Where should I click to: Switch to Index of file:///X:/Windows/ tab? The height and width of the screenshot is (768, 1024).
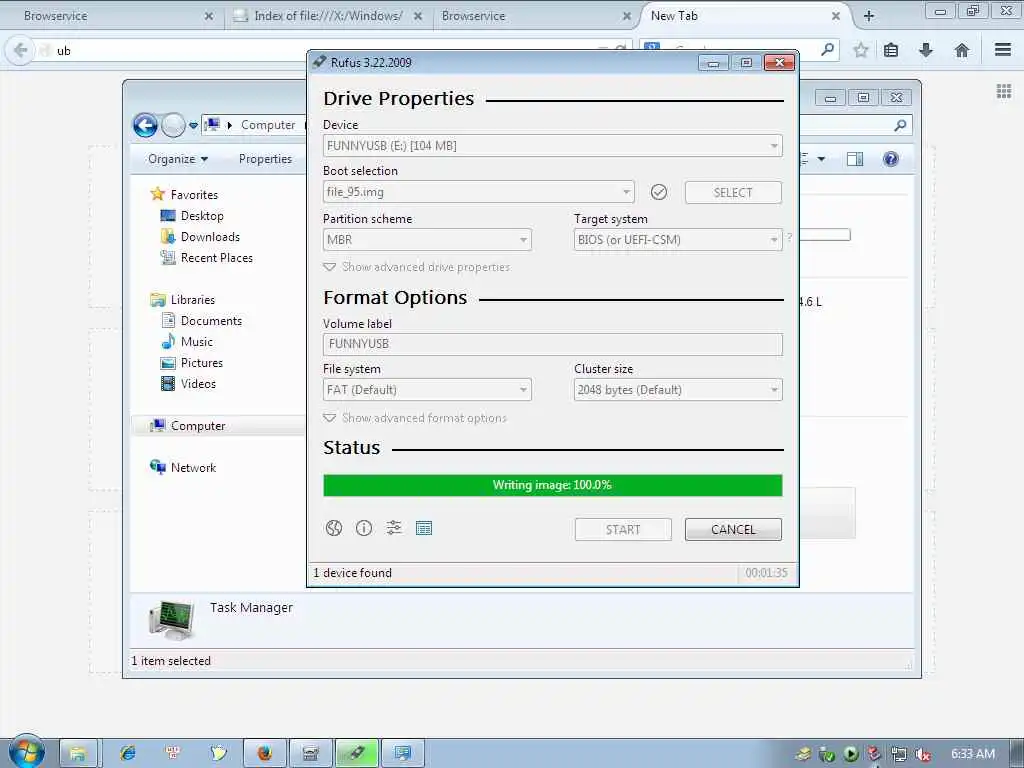[328, 16]
